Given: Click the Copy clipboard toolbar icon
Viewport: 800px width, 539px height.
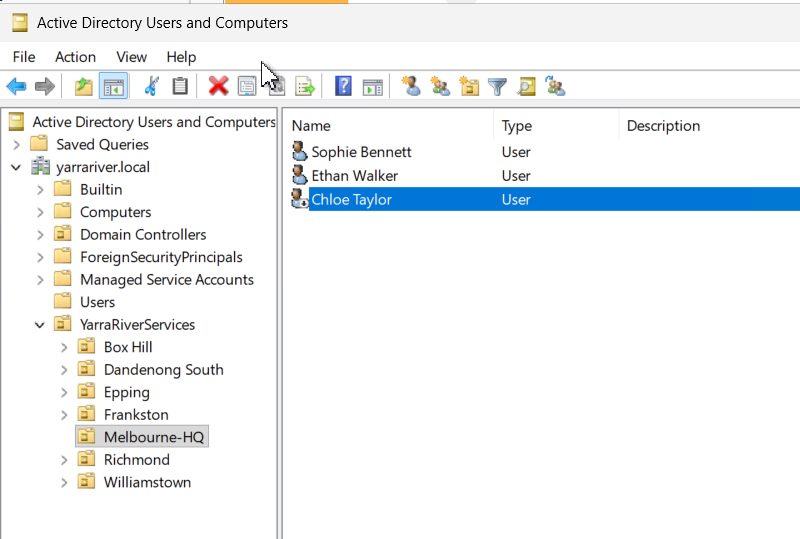Looking at the screenshot, I should (180, 86).
